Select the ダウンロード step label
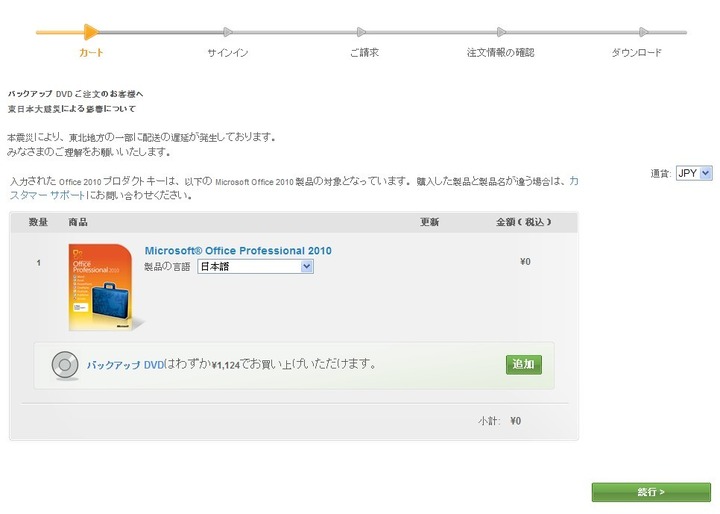 pyautogui.click(x=636, y=52)
